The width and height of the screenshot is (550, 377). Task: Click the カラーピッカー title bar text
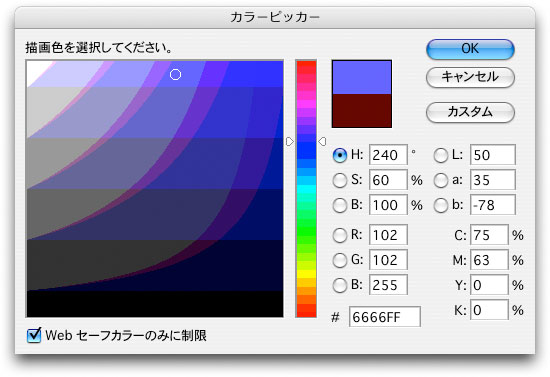[275, 17]
